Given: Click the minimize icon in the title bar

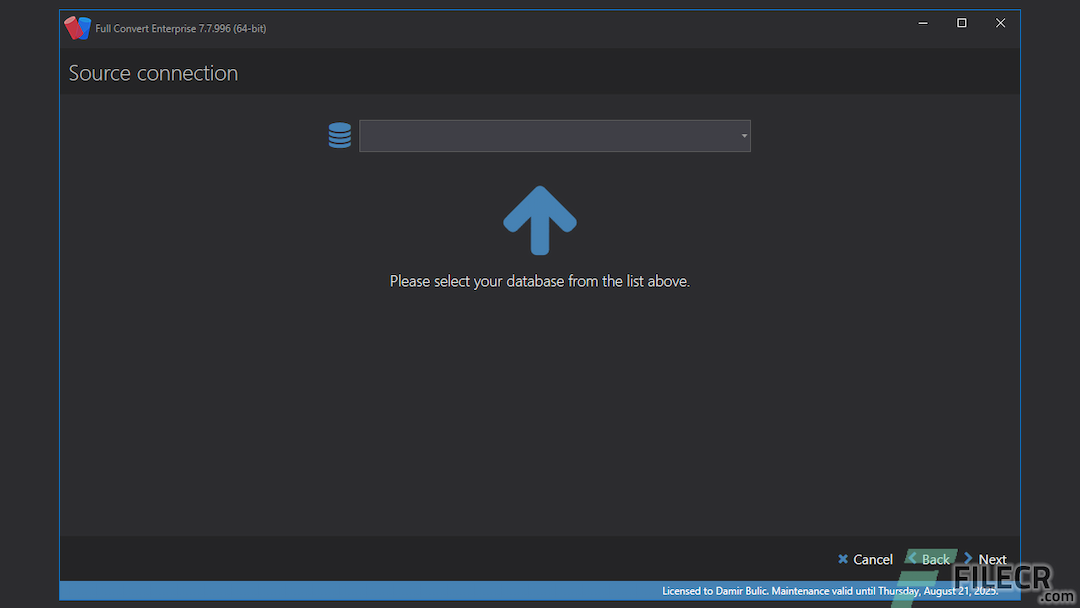Looking at the screenshot, I should (922, 22).
